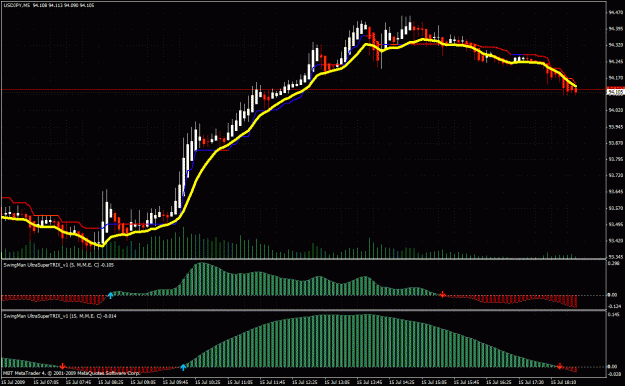Click the 93.420 price axis label
The height and width of the screenshot is (386, 625).
[615, 240]
